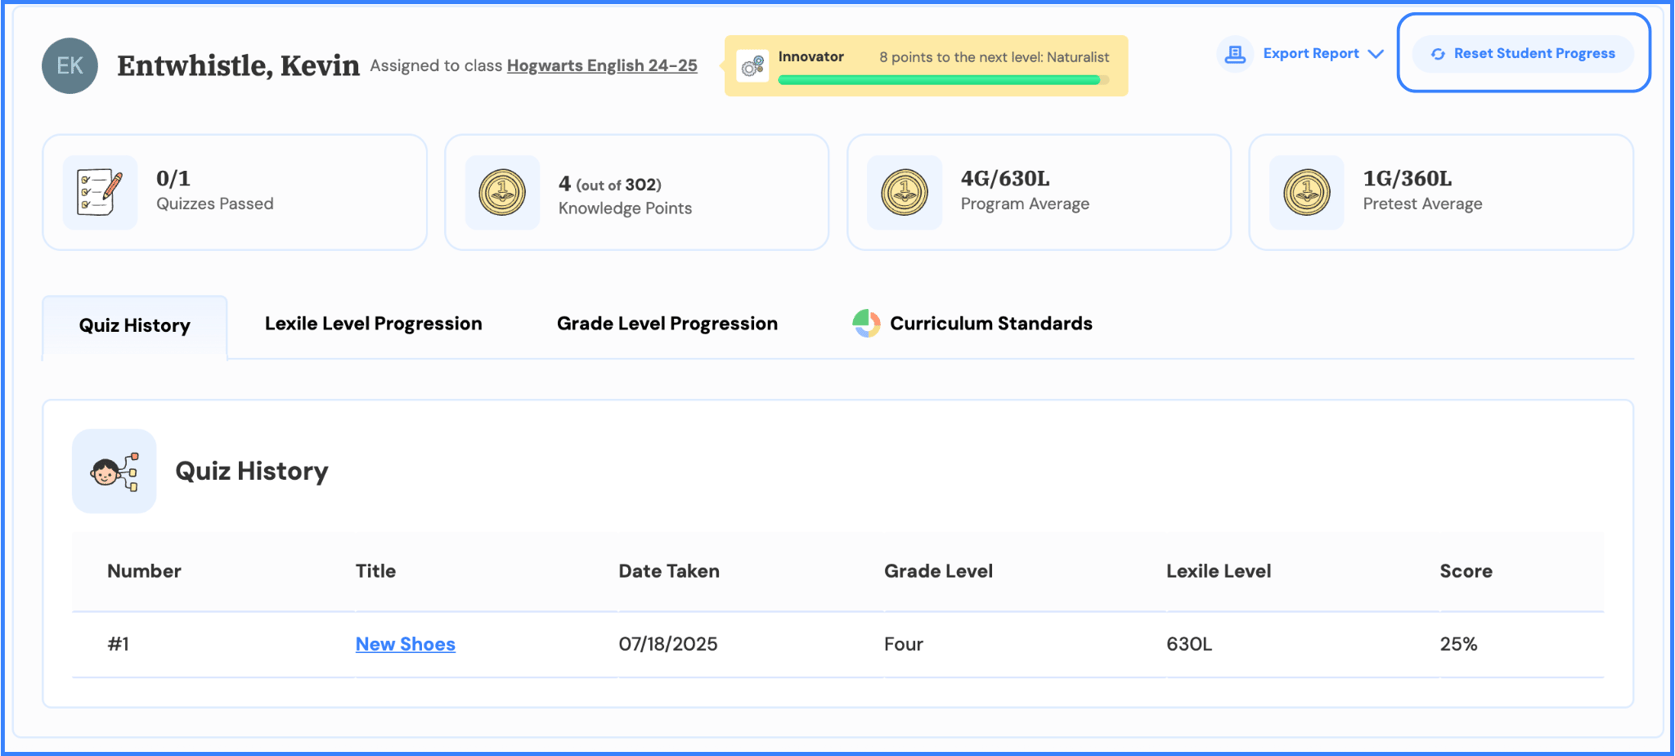Open the Grade Level Progression tab
The image size is (1675, 756).
pos(667,323)
